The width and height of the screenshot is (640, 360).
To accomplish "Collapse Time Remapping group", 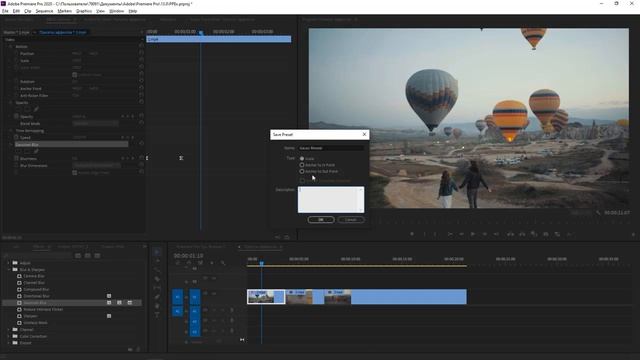I will [x=11, y=131].
